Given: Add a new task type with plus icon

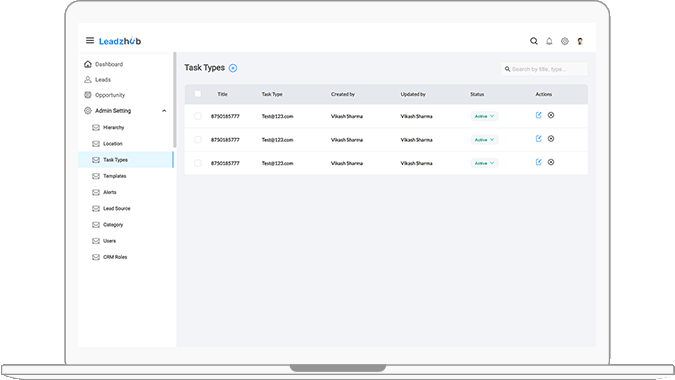Looking at the screenshot, I should (x=233, y=68).
